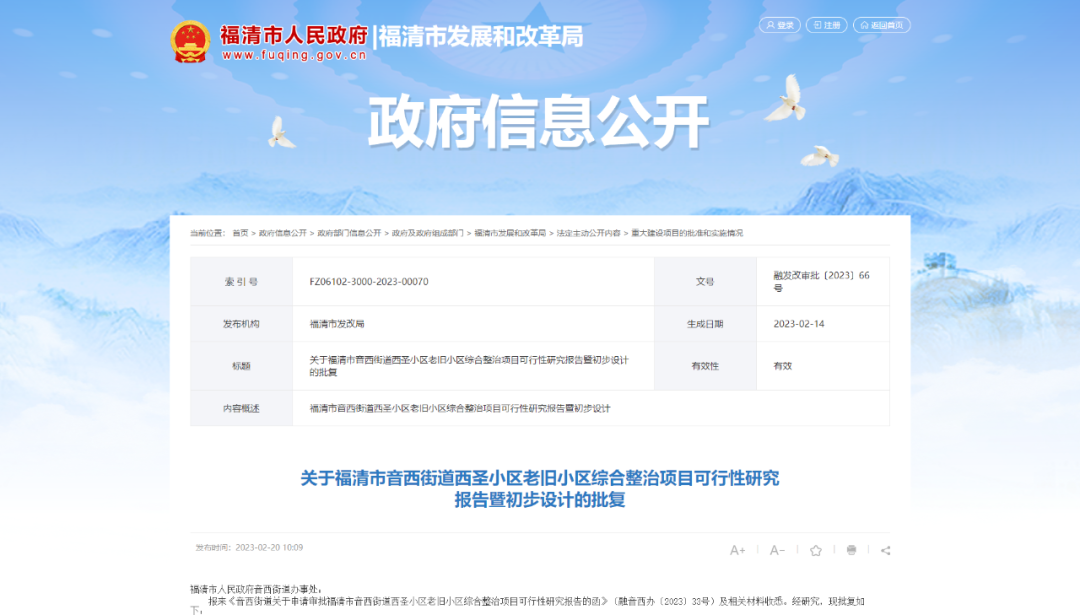This screenshot has height=615, width=1080.
Task: Click the 福清市发展和改革局 header title
Action: (x=481, y=37)
